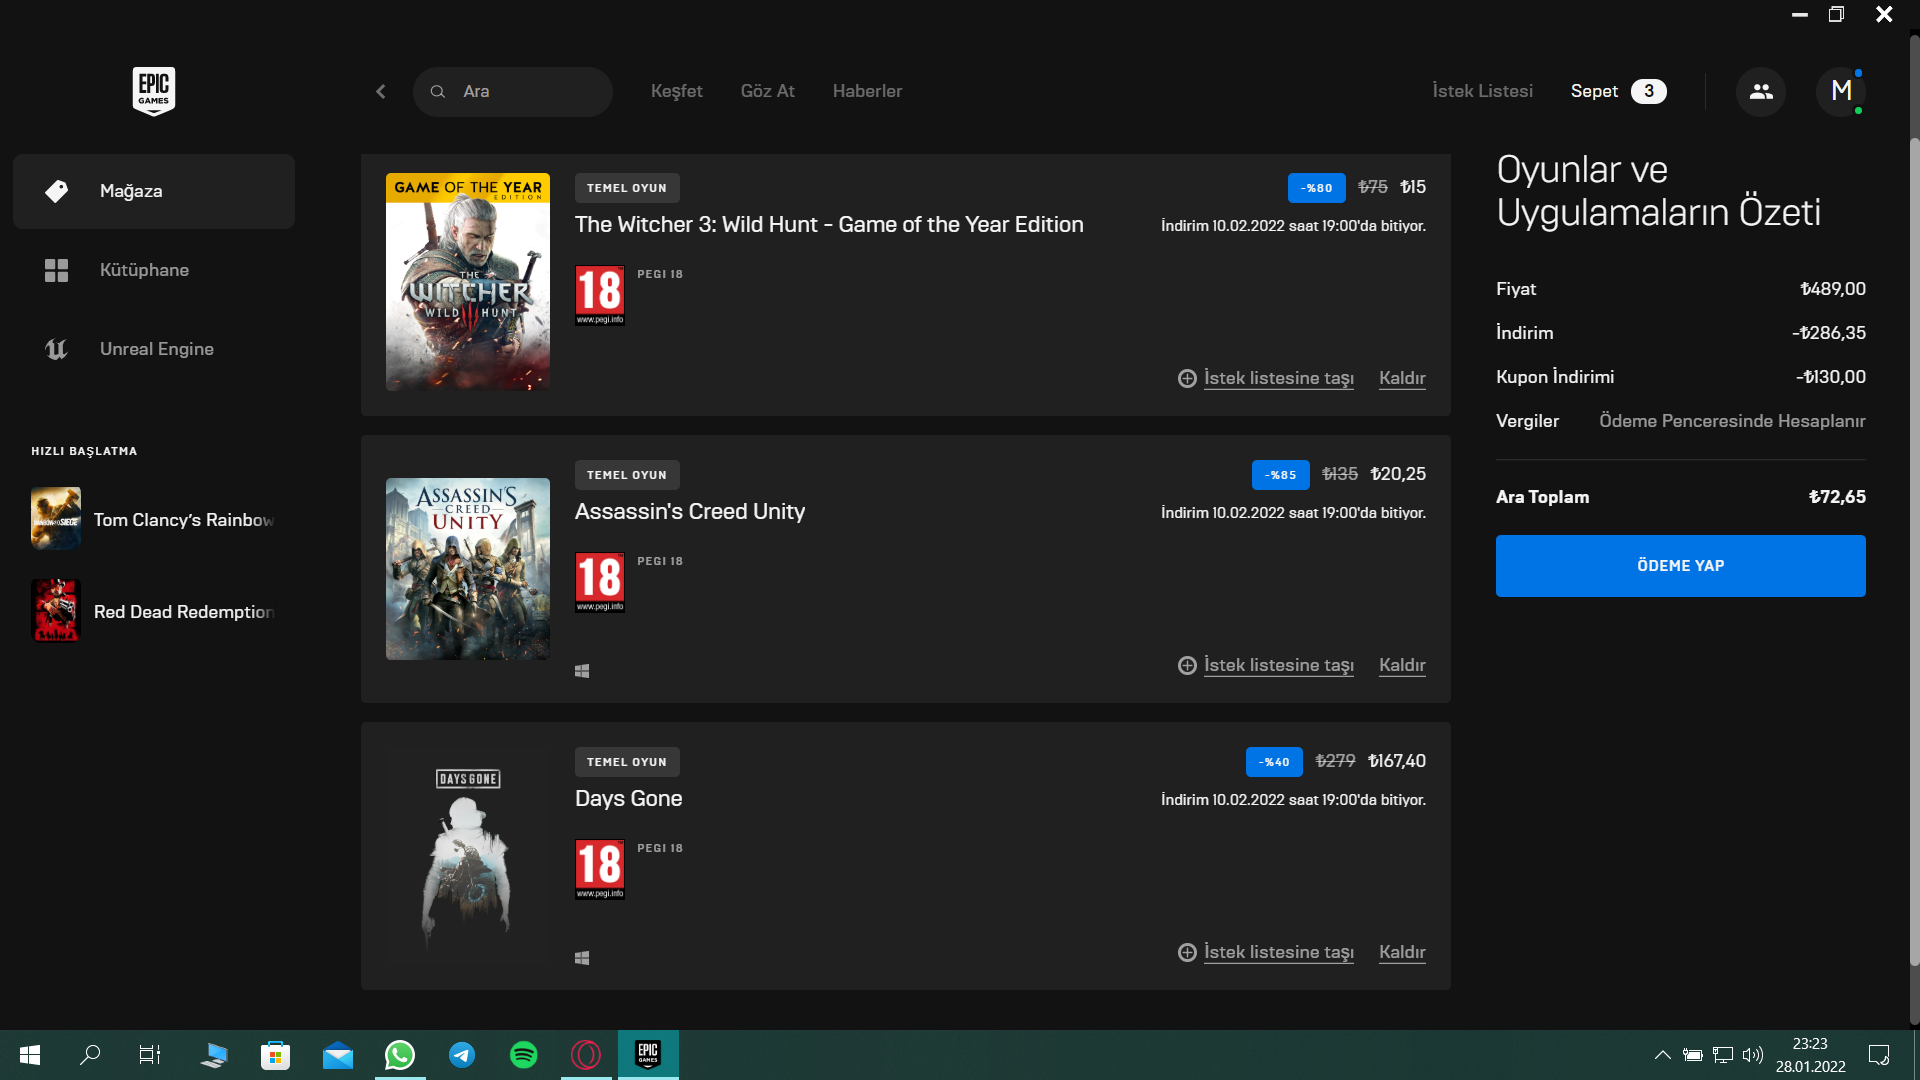Go back with the arrow icon
The height and width of the screenshot is (1080, 1920).
[381, 92]
